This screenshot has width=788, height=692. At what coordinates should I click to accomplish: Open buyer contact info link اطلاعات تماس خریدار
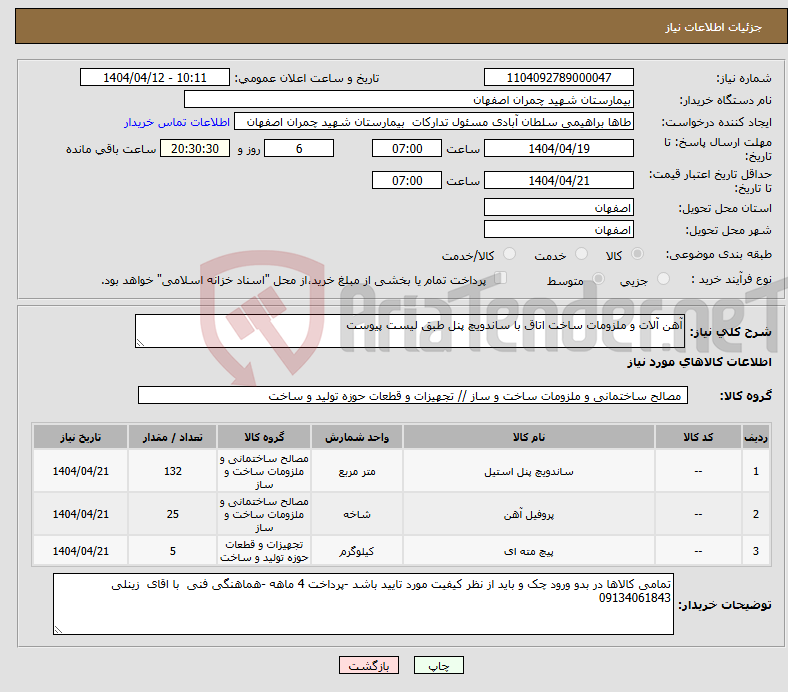pos(177,122)
